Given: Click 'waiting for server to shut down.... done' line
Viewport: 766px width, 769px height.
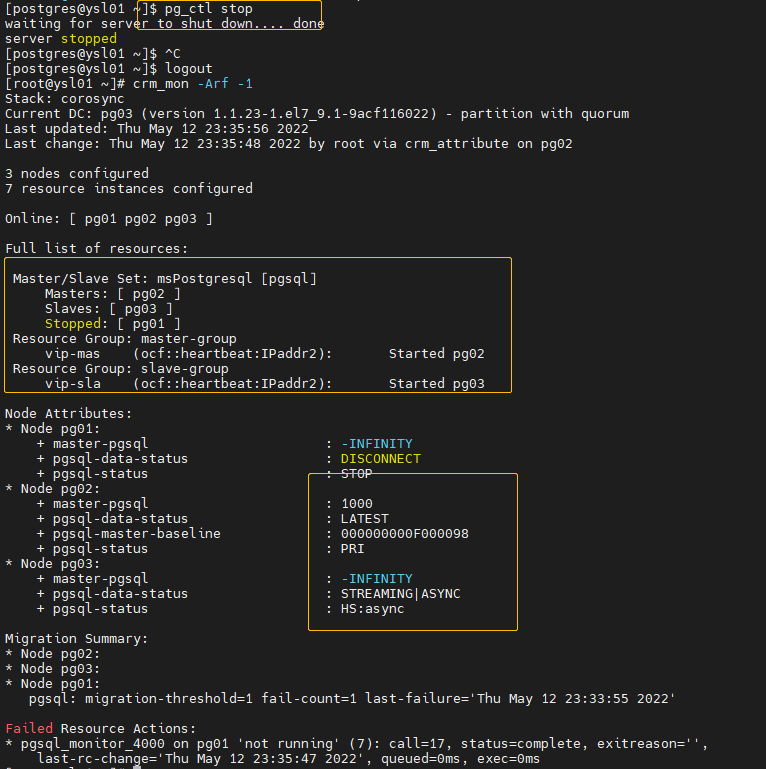Looking at the screenshot, I should [165, 24].
